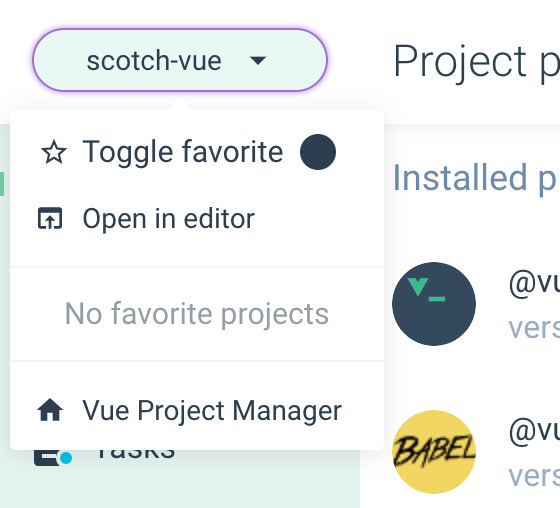The image size is (560, 508).
Task: Open the scotch-vue project dropdown
Action: tap(180, 60)
